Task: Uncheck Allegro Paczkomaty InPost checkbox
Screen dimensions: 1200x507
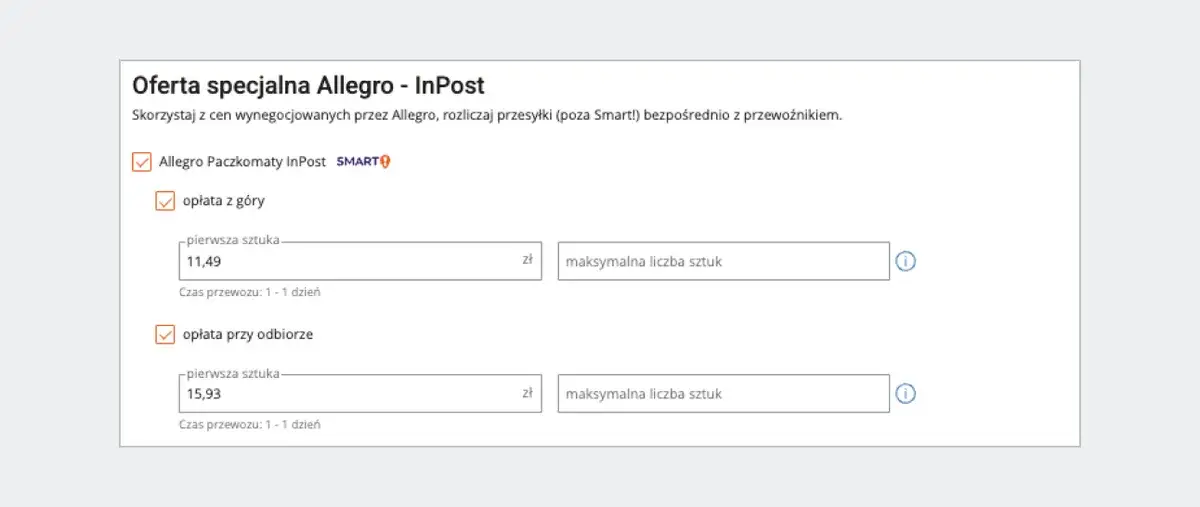Action: click(x=142, y=161)
